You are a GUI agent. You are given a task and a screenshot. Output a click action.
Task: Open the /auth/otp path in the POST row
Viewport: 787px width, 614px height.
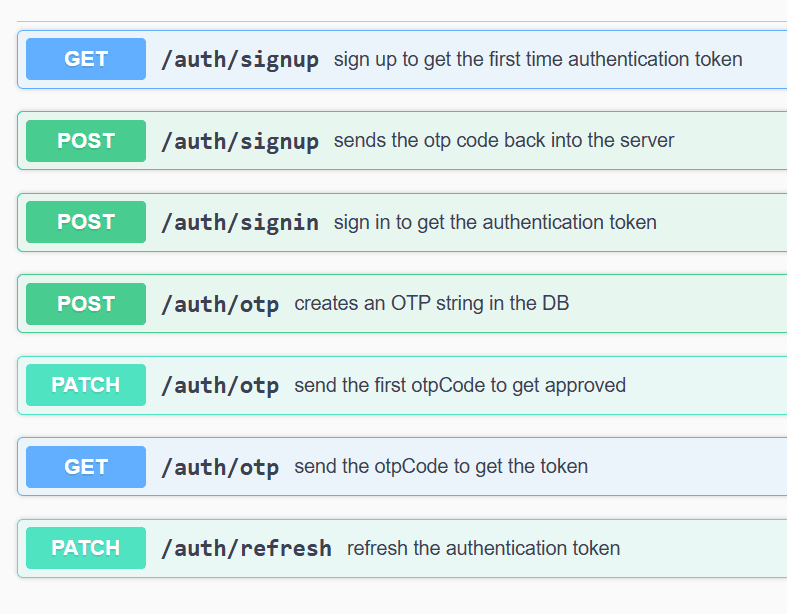click(x=220, y=304)
